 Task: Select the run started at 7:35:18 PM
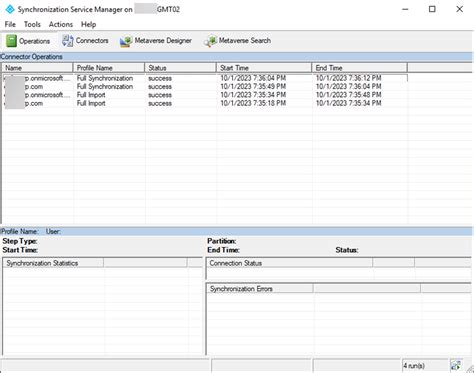click(x=205, y=103)
